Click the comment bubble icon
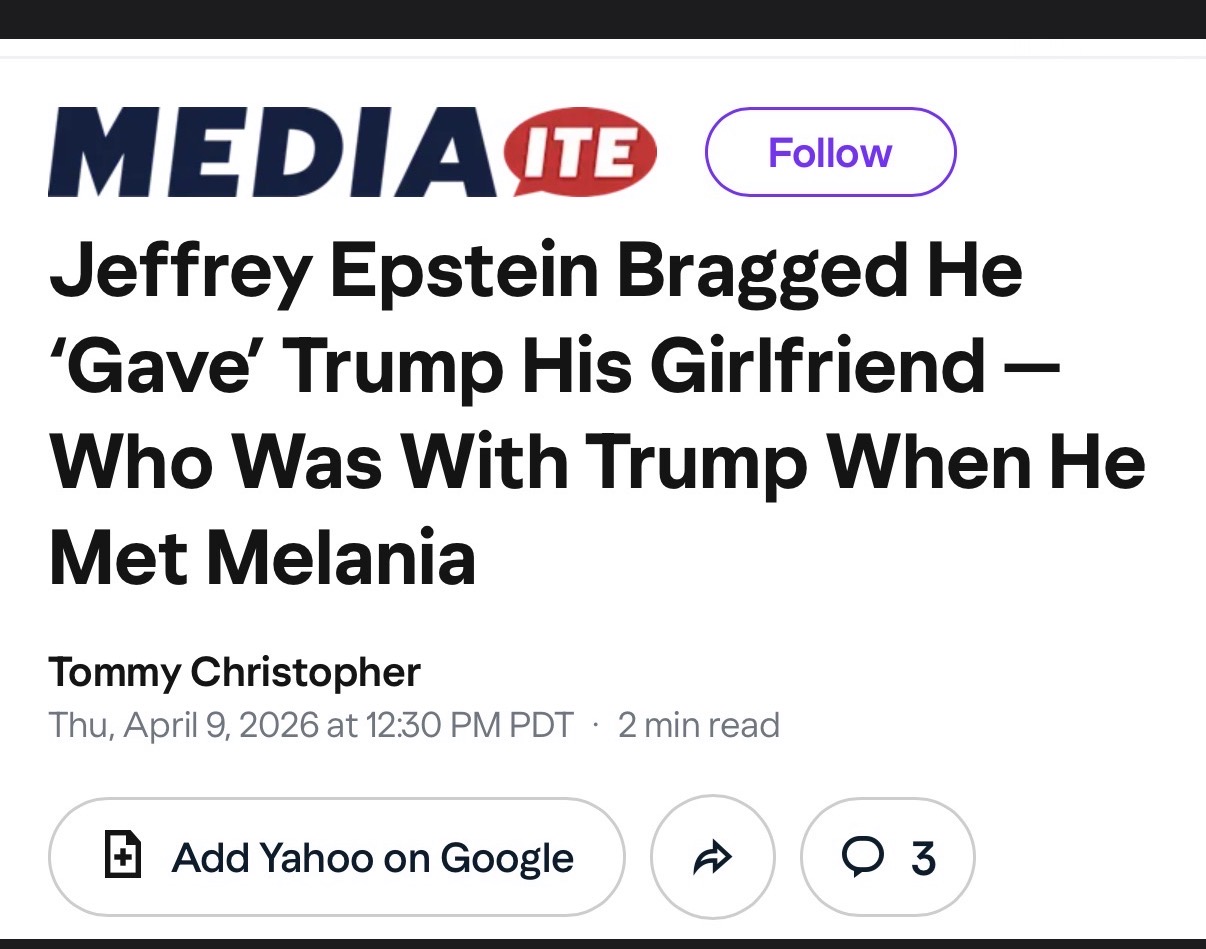The height and width of the screenshot is (949, 1206). [863, 857]
